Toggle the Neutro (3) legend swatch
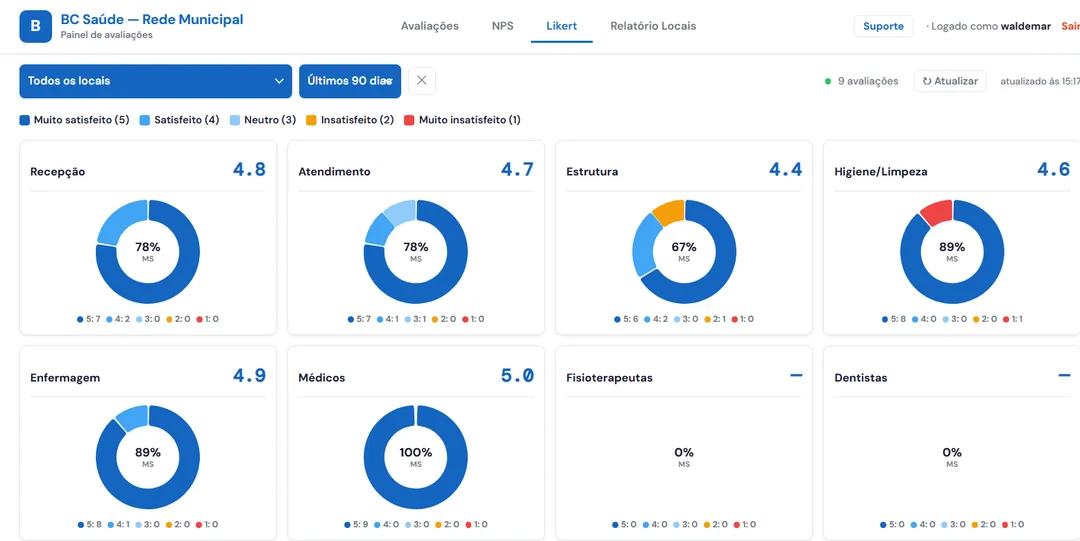Image resolution: width=1080 pixels, height=541 pixels. [x=235, y=120]
